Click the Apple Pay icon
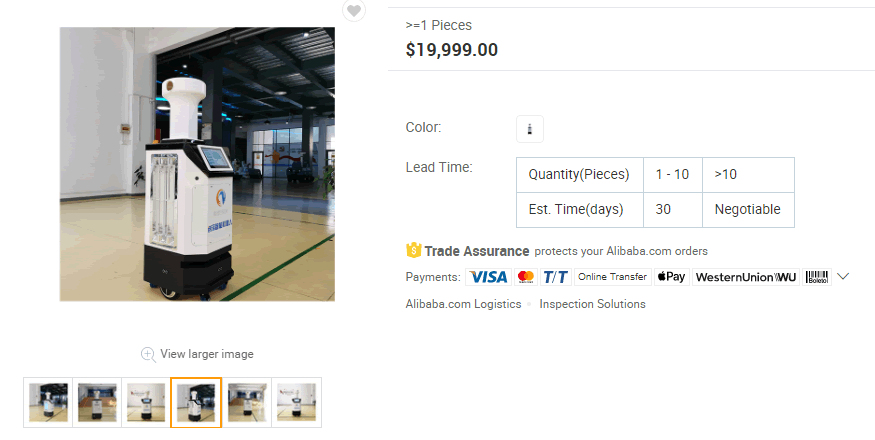 pyautogui.click(x=672, y=277)
